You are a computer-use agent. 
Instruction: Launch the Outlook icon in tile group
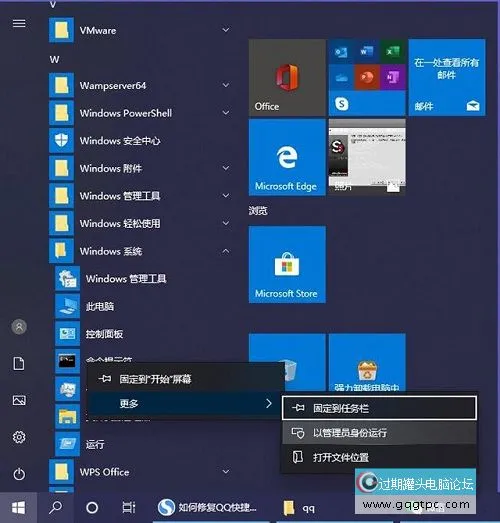pyautogui.click(x=341, y=51)
